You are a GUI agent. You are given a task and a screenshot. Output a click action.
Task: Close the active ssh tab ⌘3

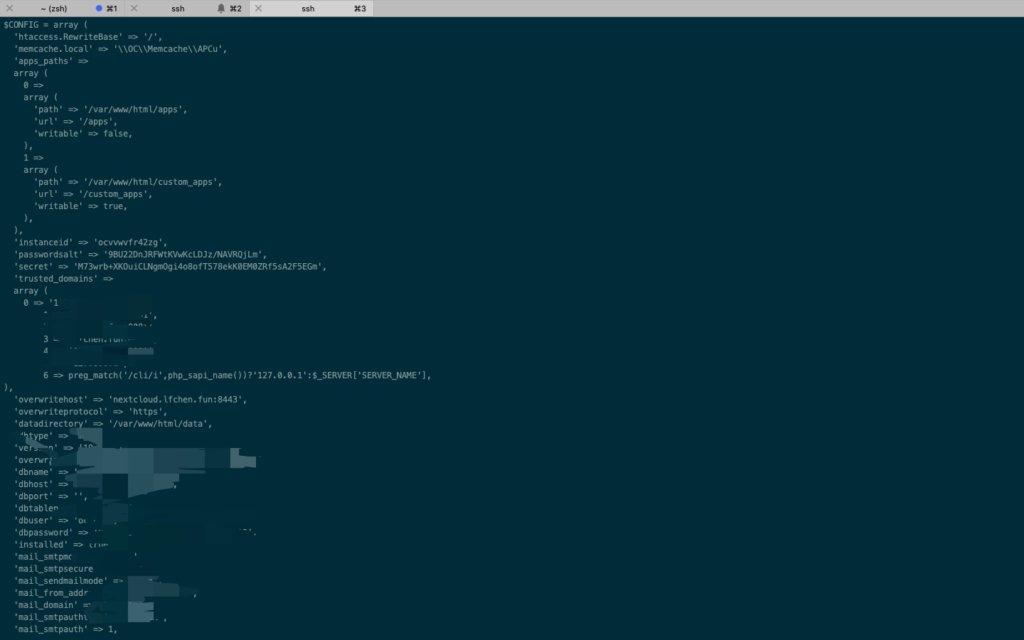[257, 8]
